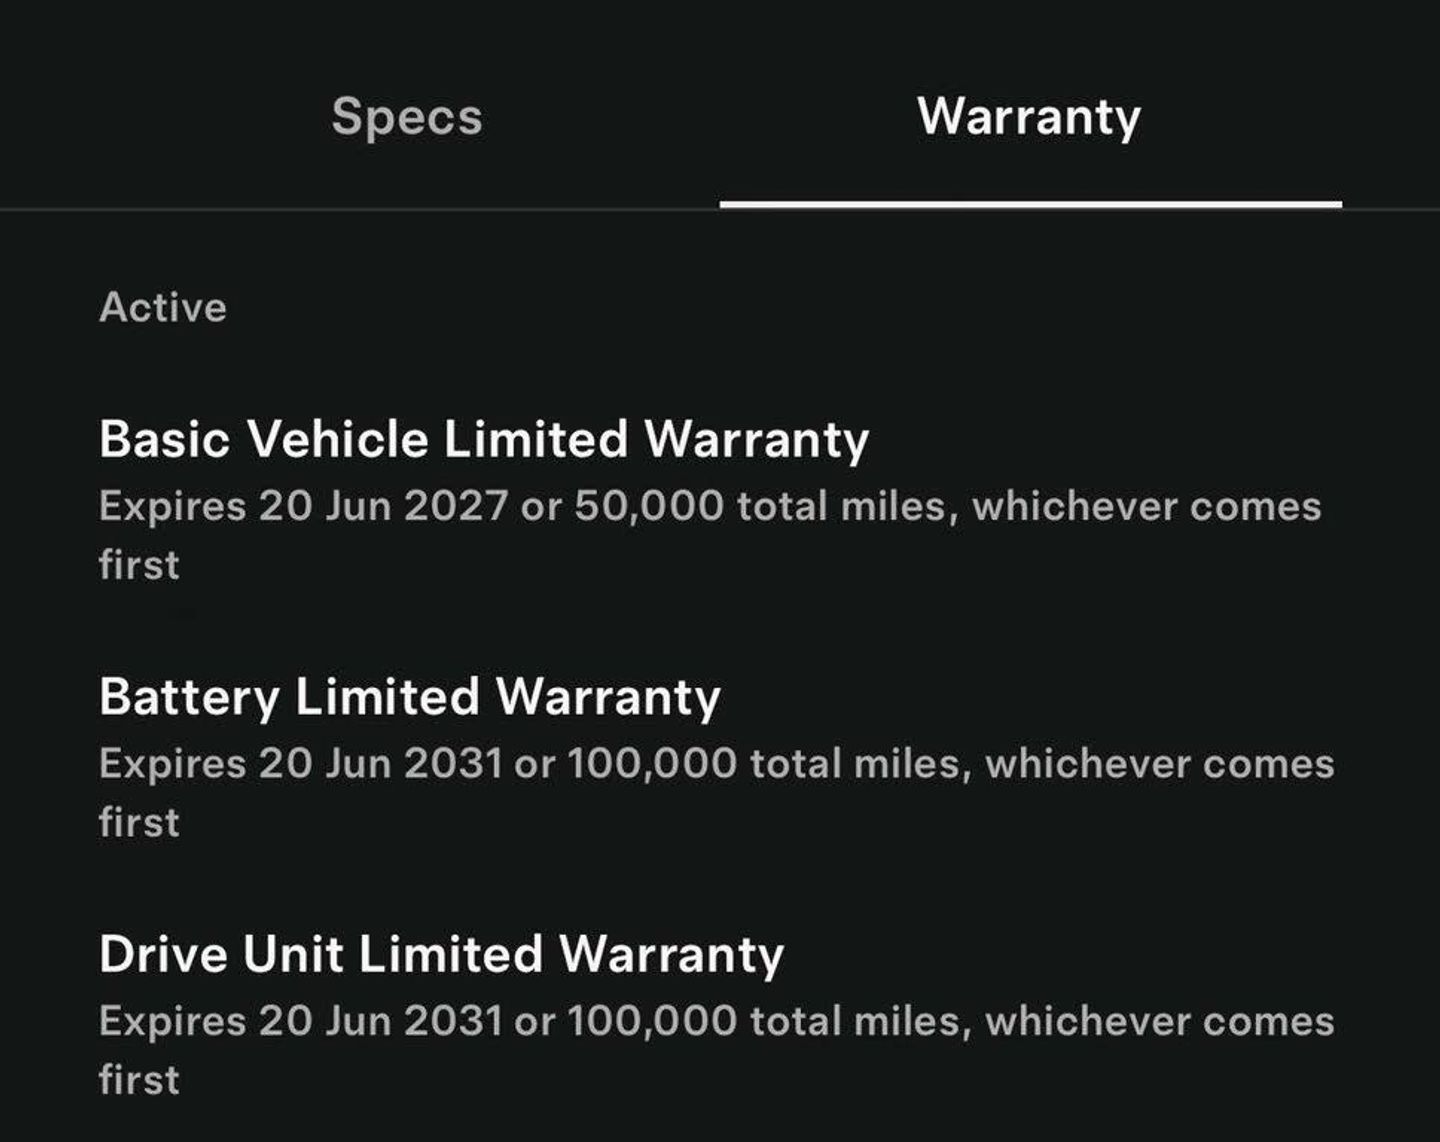The height and width of the screenshot is (1142, 1440).
Task: Click "first" under Drive Unit Limited Warranty
Action: click(x=139, y=1080)
